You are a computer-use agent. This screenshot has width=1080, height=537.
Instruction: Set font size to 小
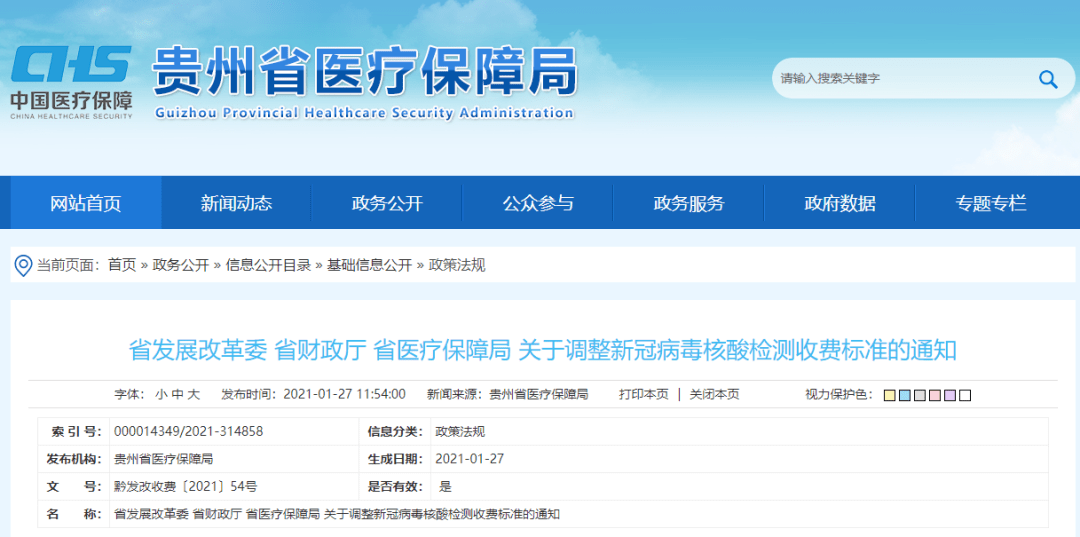click(x=160, y=394)
